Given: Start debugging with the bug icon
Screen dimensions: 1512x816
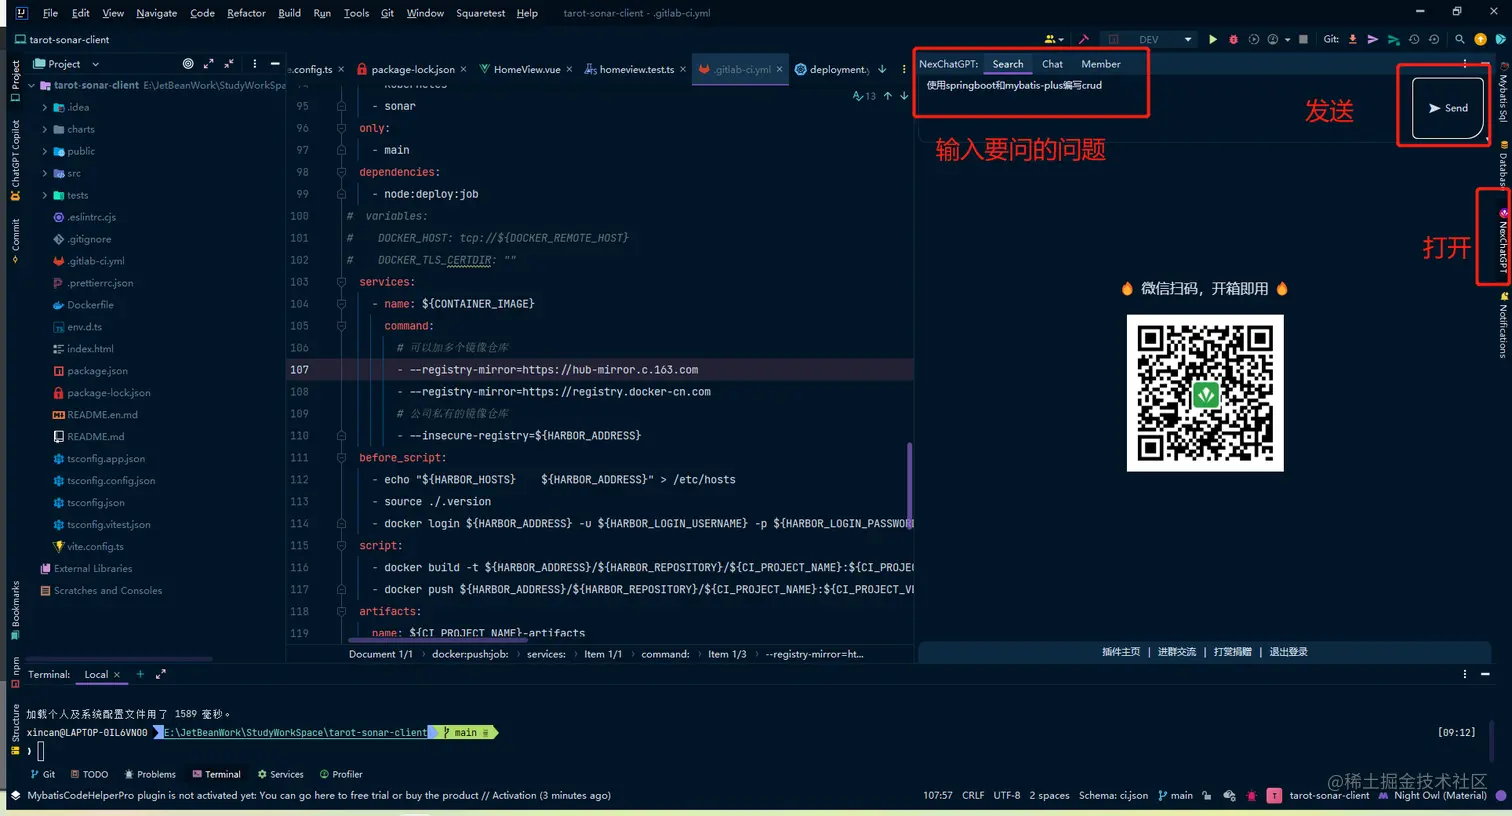Looking at the screenshot, I should (x=1232, y=38).
